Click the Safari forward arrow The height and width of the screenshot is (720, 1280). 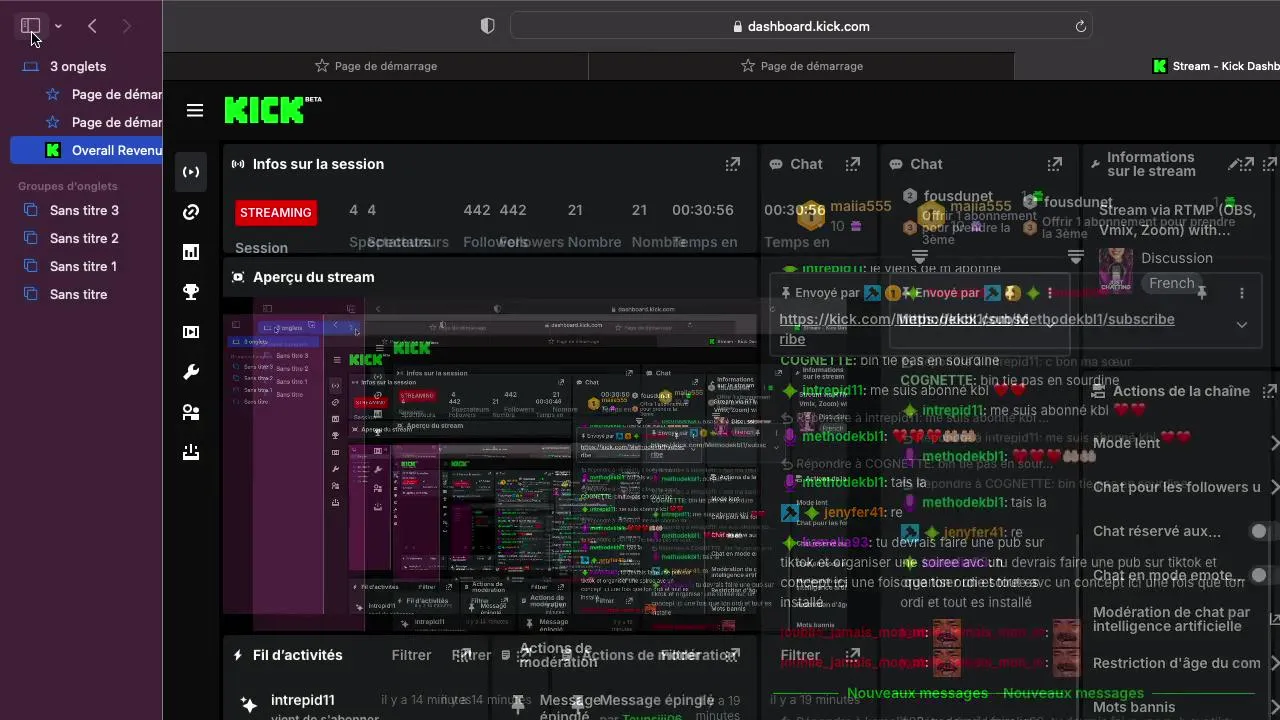[126, 26]
